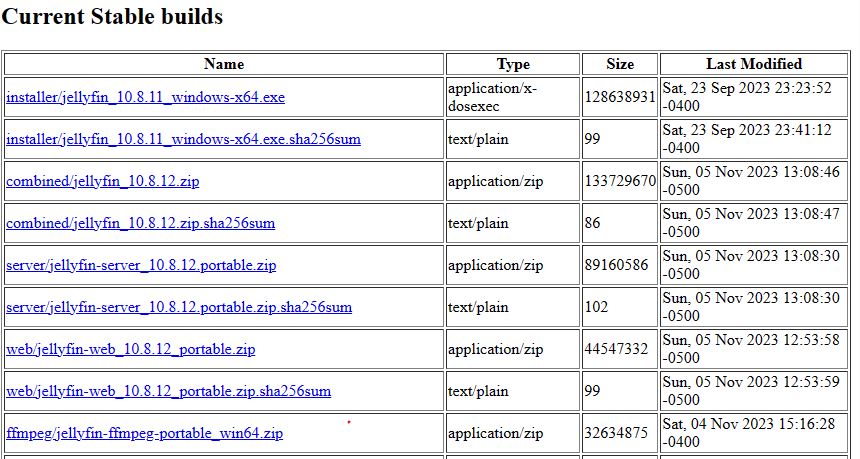Download the installer windows-x64.exe.sha256sum file

coord(183,140)
